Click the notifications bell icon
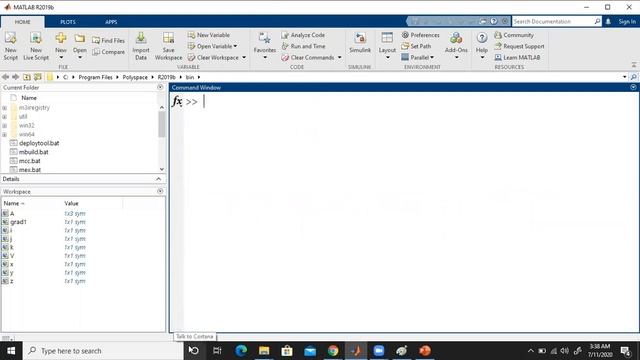The height and width of the screenshot is (360, 640). point(608,21)
